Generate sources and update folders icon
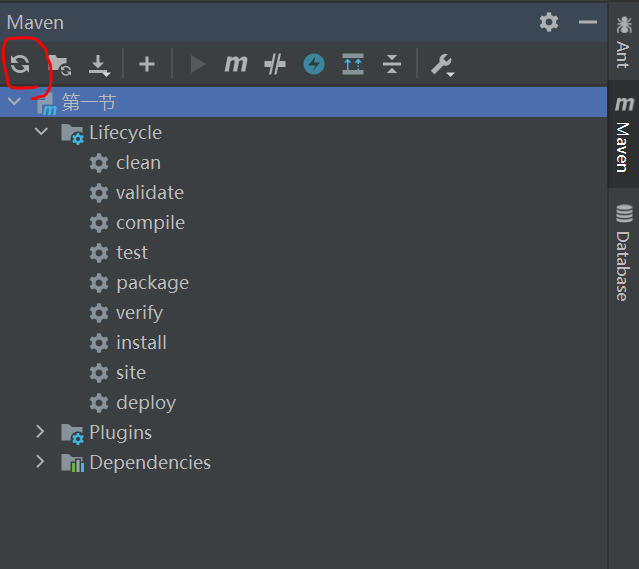This screenshot has height=569, width=639. [x=59, y=65]
